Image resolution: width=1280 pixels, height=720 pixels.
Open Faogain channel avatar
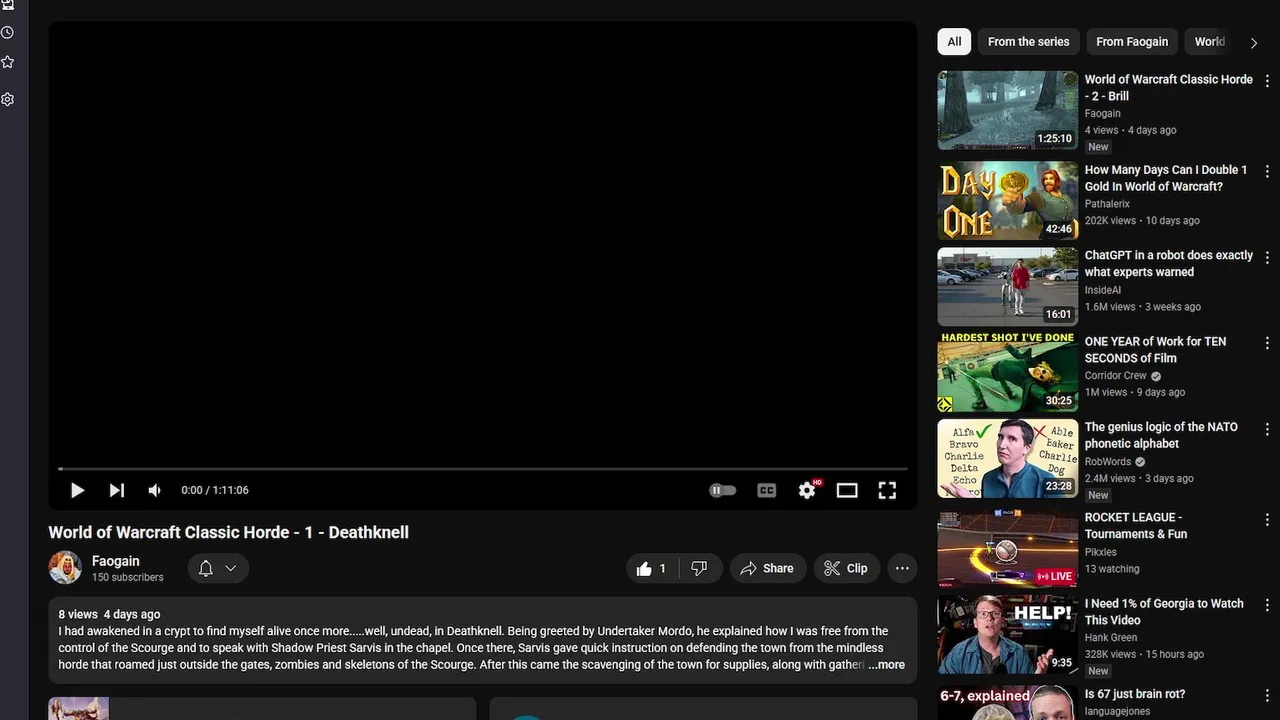click(x=65, y=567)
